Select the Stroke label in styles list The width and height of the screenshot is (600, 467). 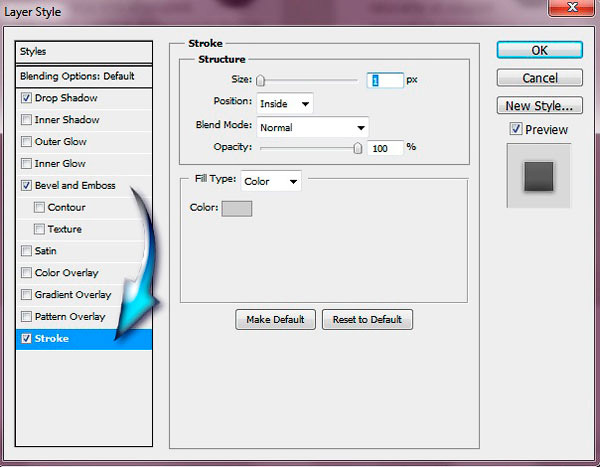52,338
